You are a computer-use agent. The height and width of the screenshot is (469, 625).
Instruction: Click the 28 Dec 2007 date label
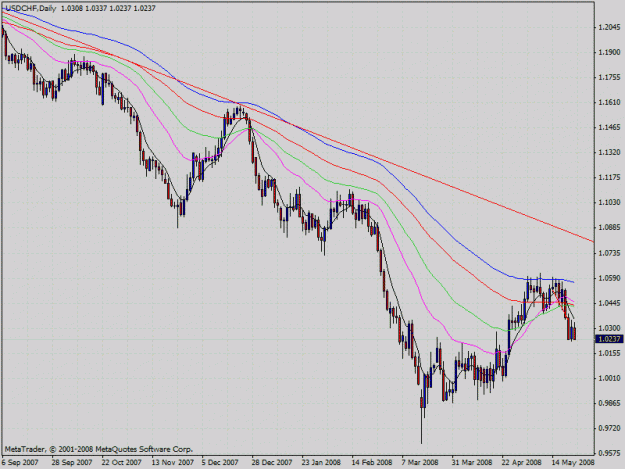pos(272,463)
